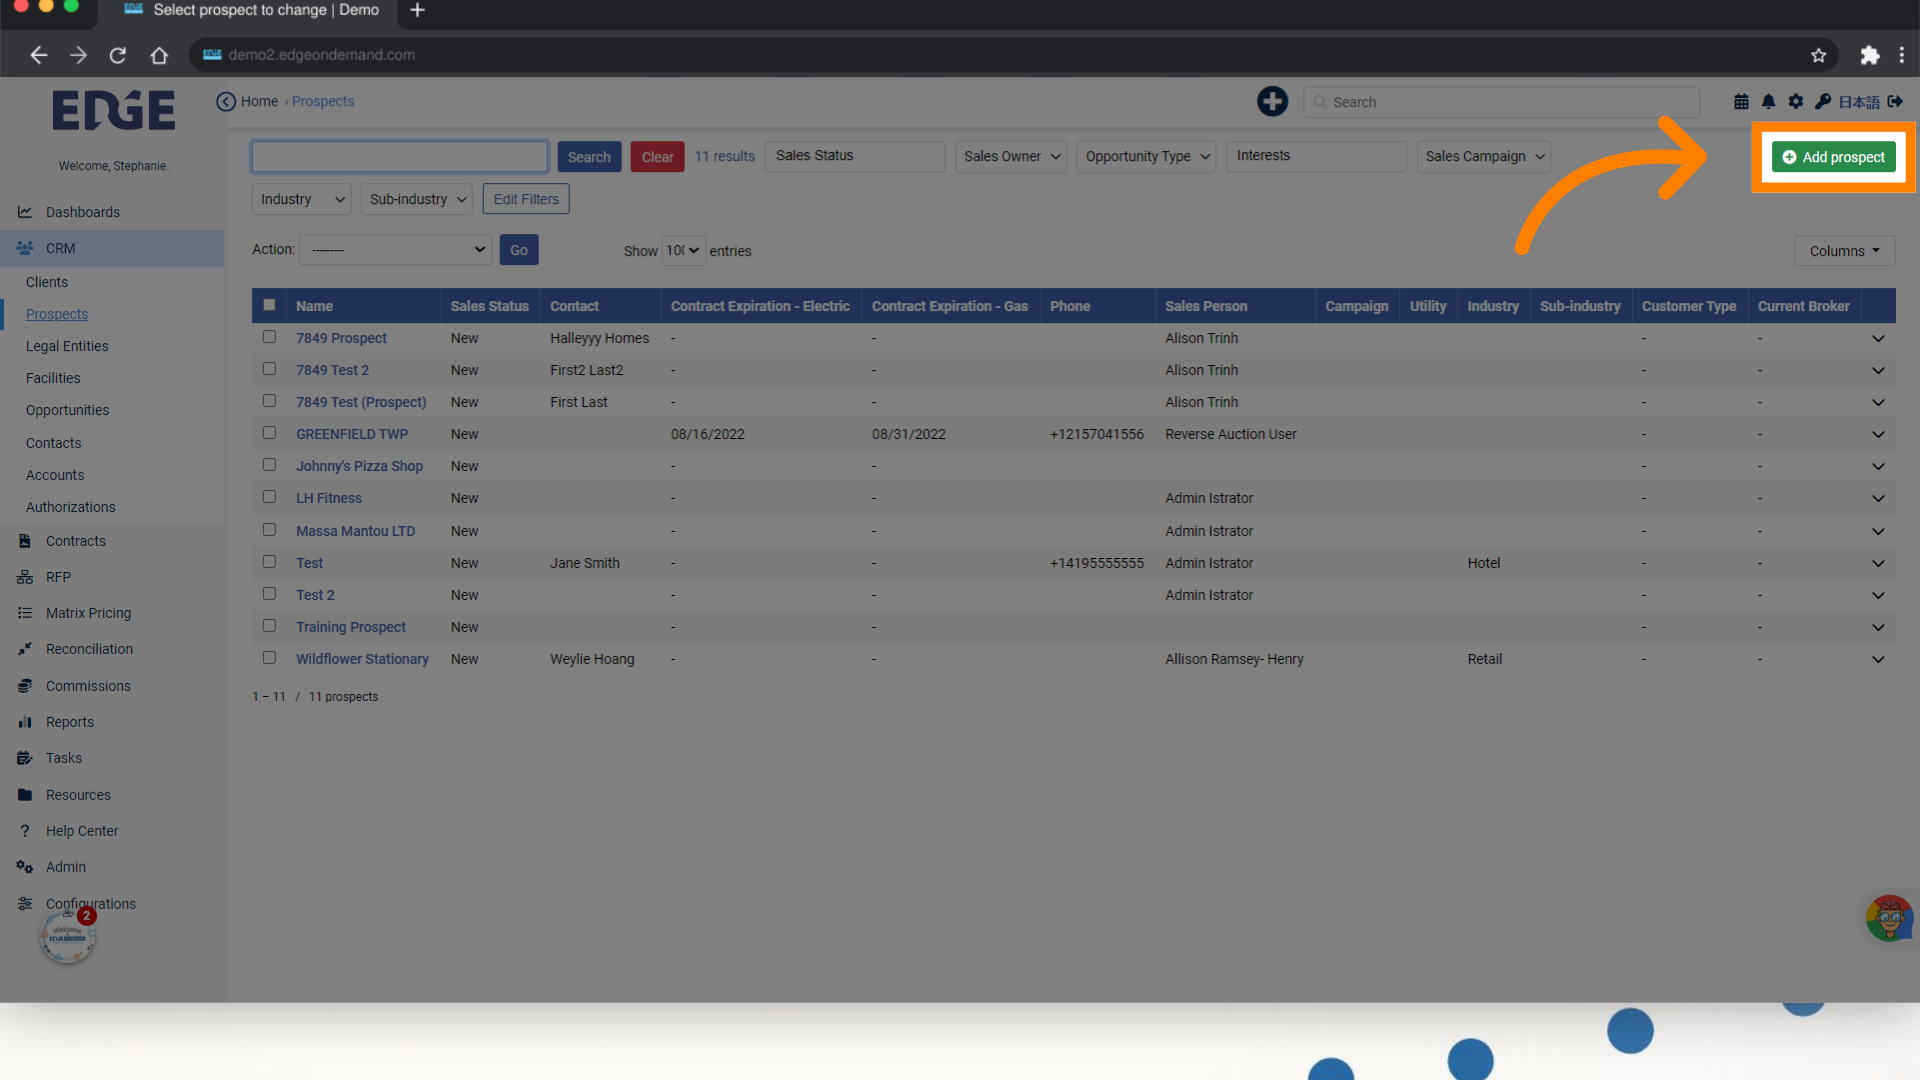Open the Industry filter dropdown

tap(301, 199)
